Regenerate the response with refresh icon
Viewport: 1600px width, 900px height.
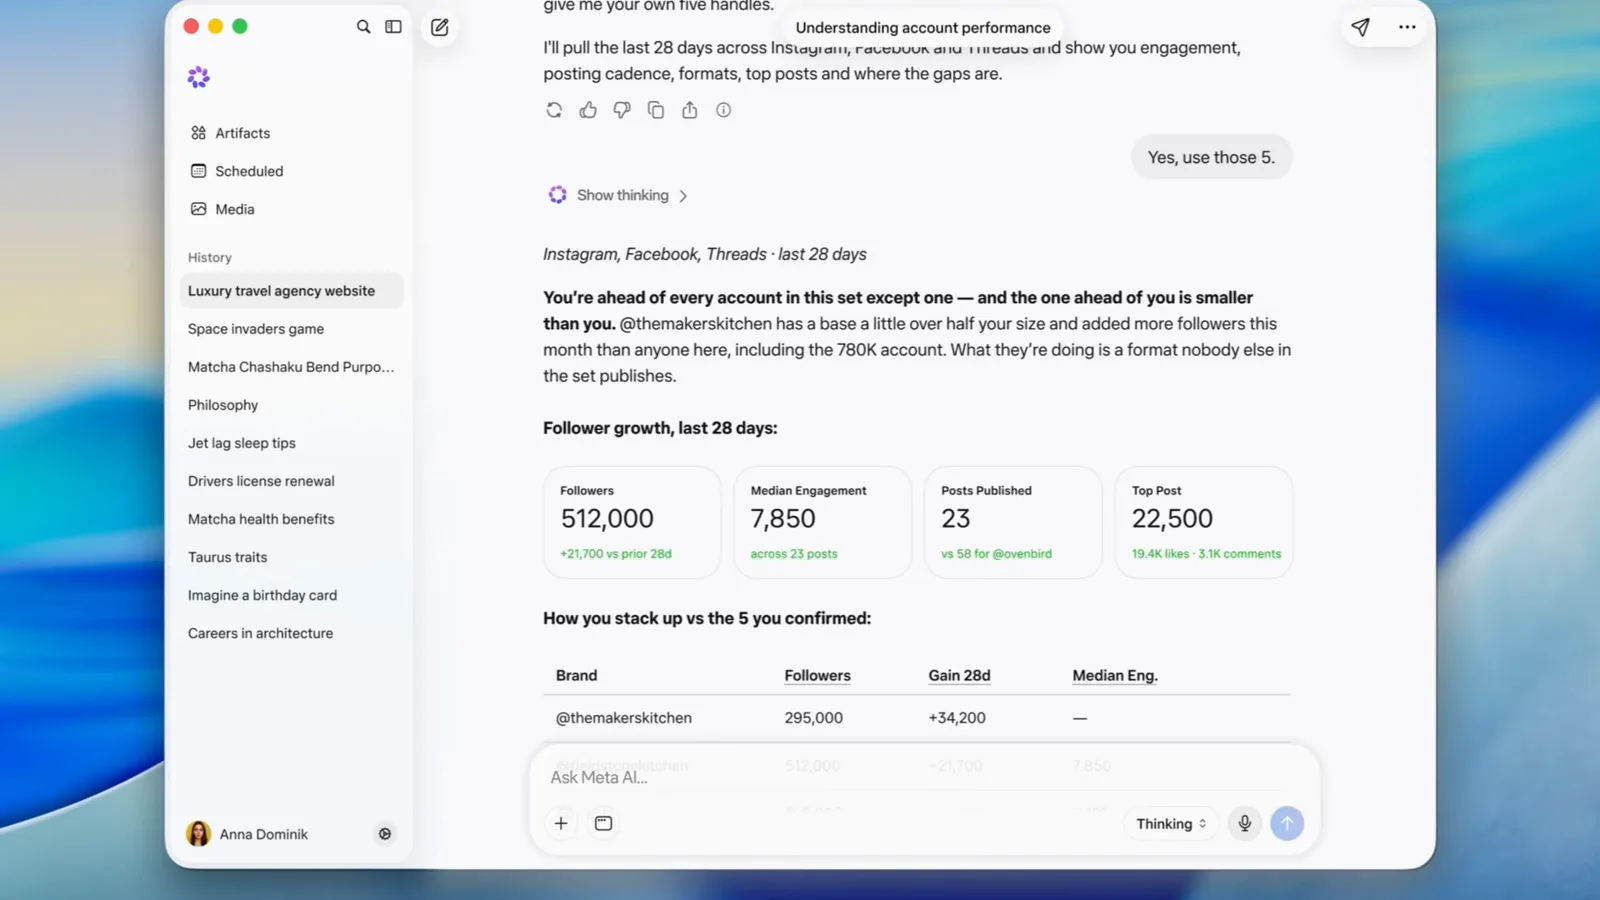pyautogui.click(x=554, y=110)
